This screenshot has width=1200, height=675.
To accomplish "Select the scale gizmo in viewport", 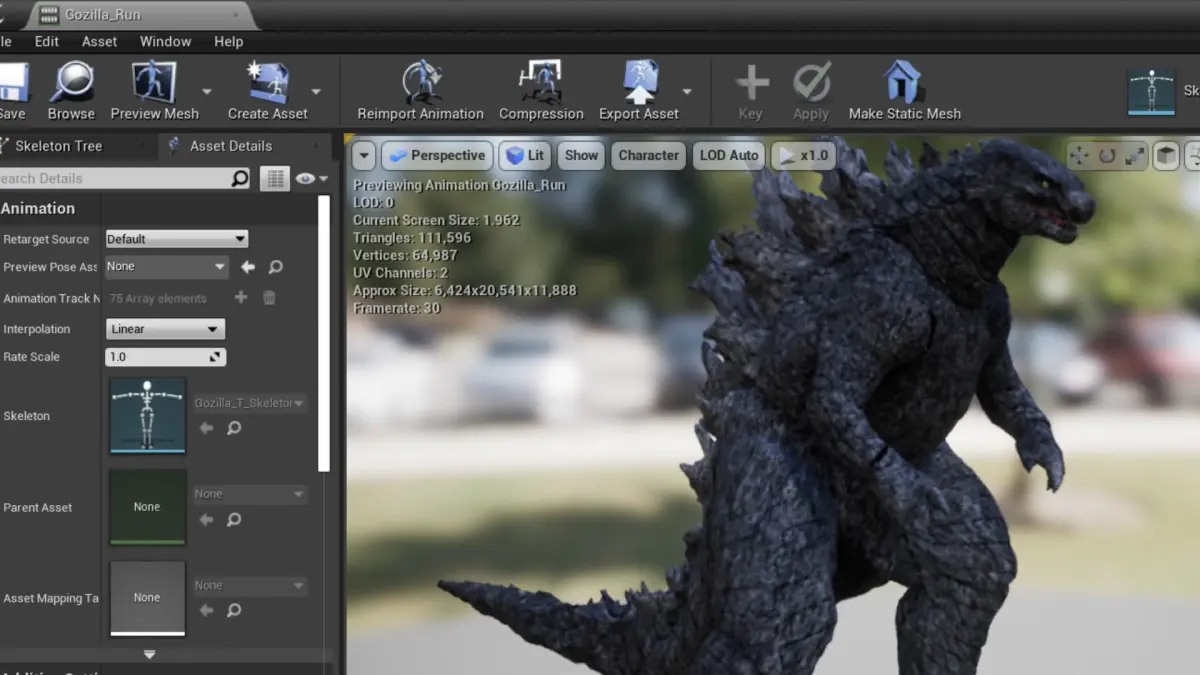I will (1134, 156).
